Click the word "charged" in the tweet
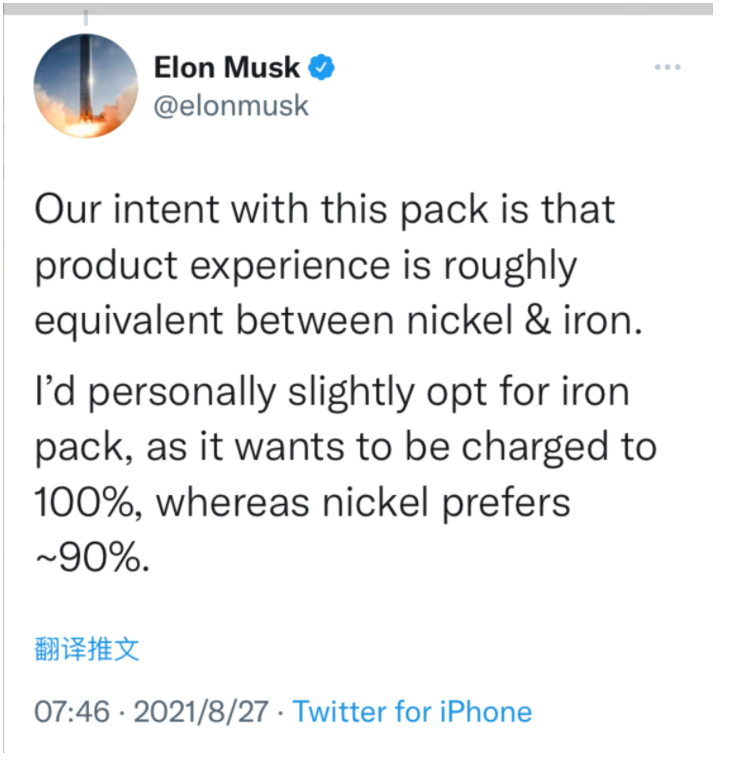740x768 pixels. coord(525,445)
